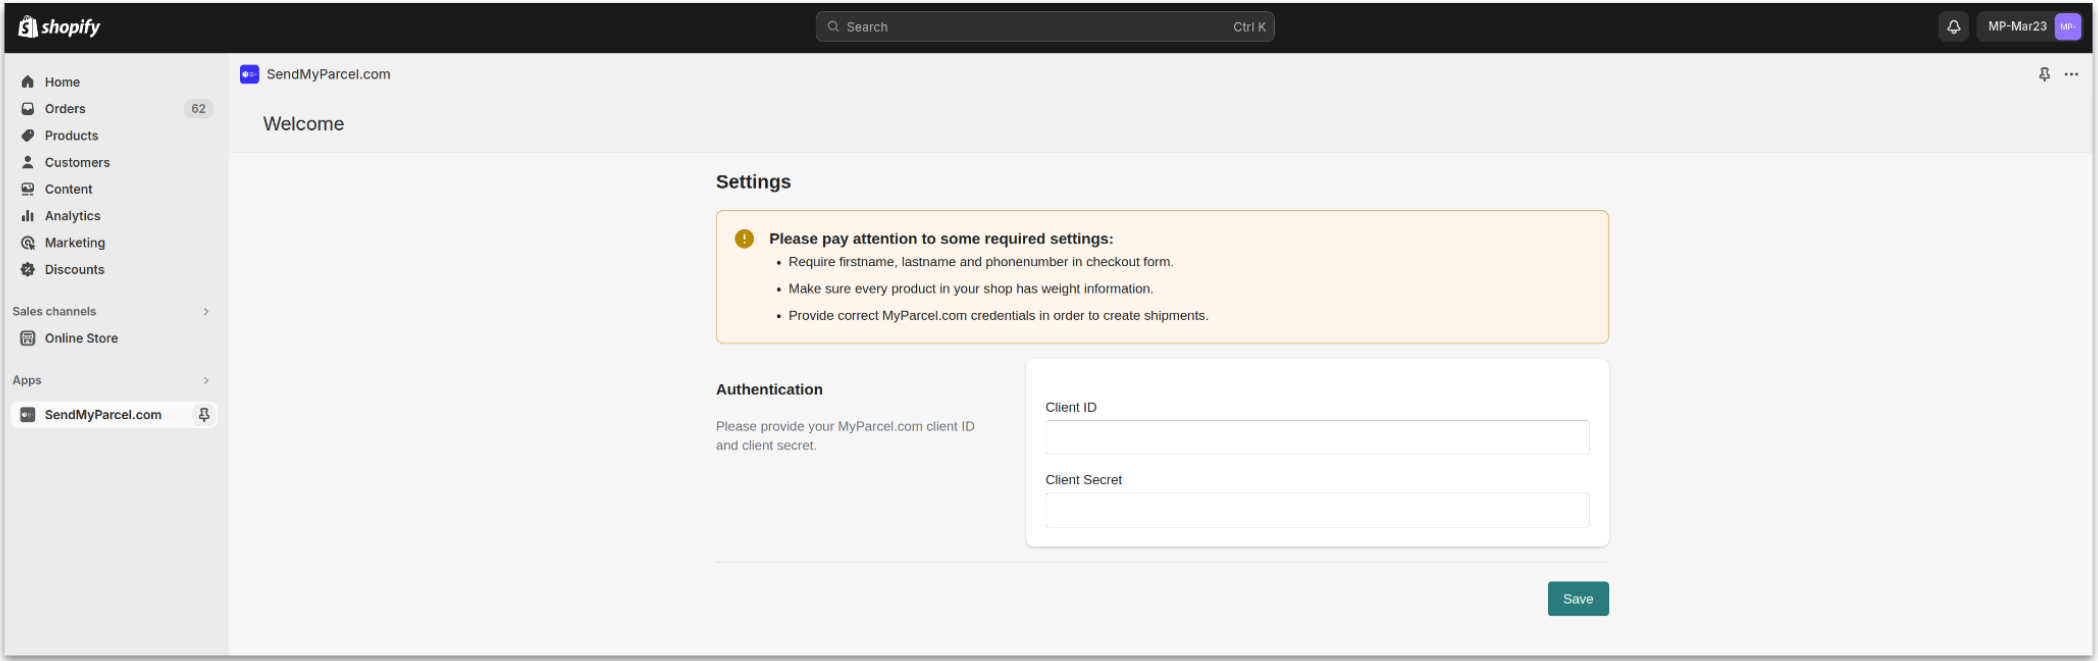This screenshot has height=661, width=2098.
Task: Focus the Client ID input field
Action: [1316, 438]
